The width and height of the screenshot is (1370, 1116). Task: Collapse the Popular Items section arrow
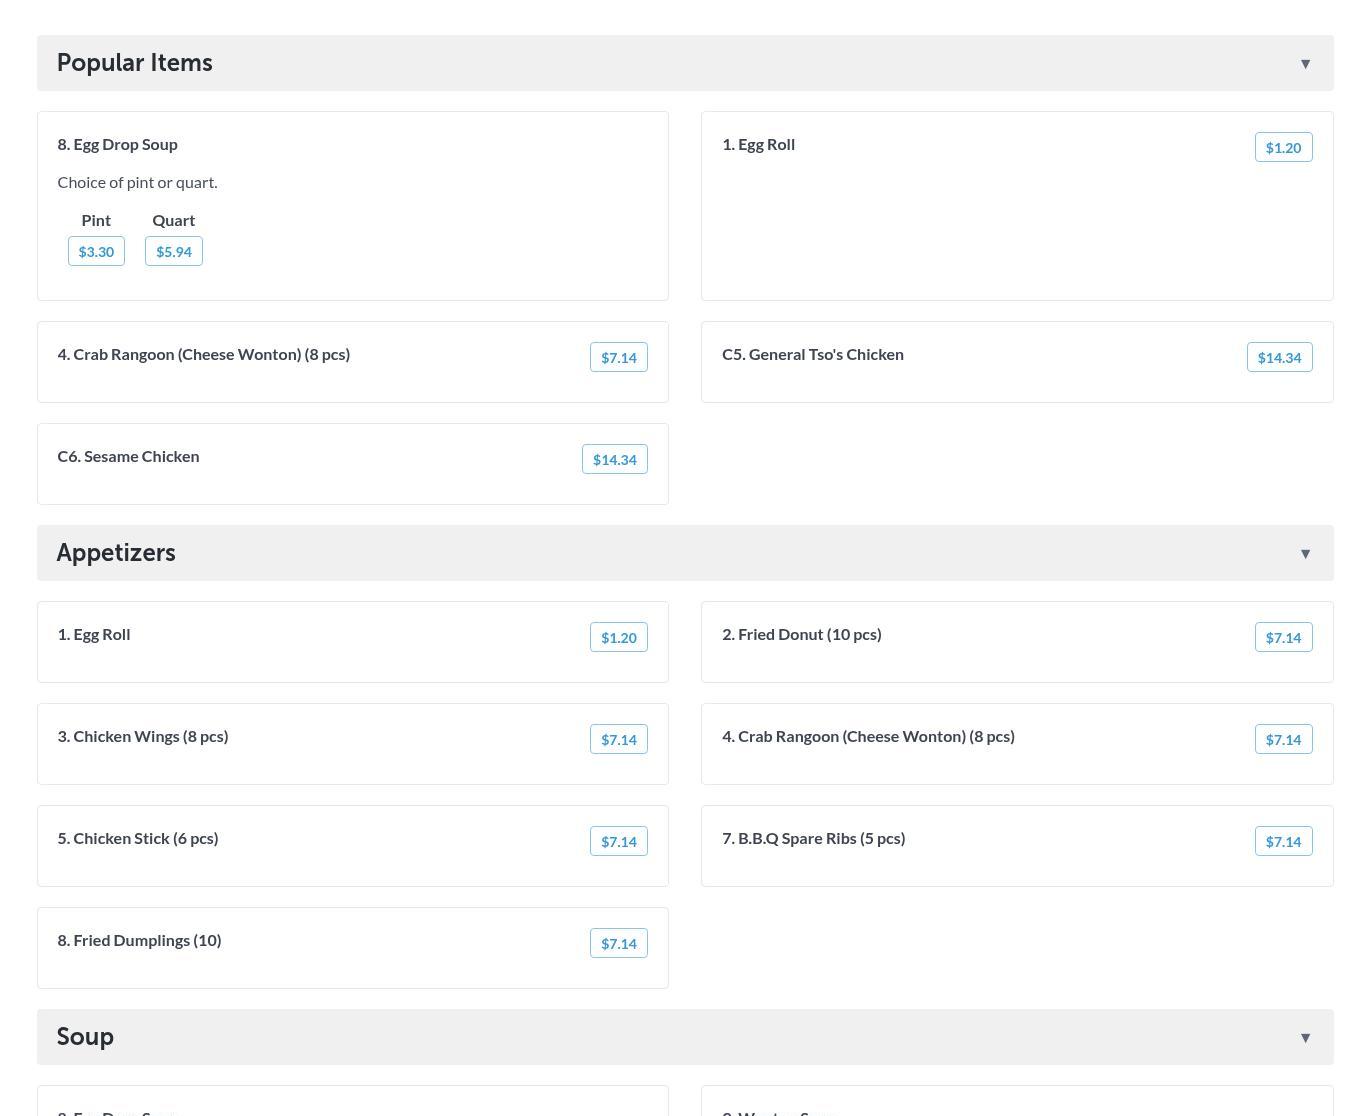click(x=1305, y=64)
